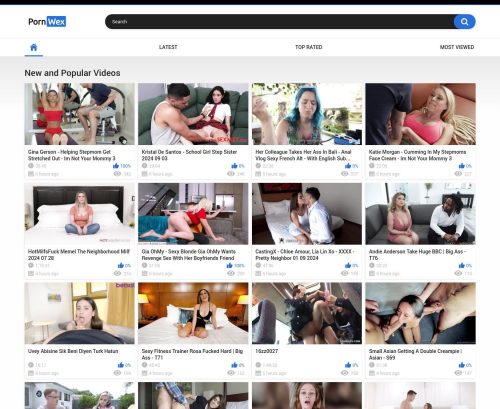Click the home icon in navigation bar

pos(34,47)
